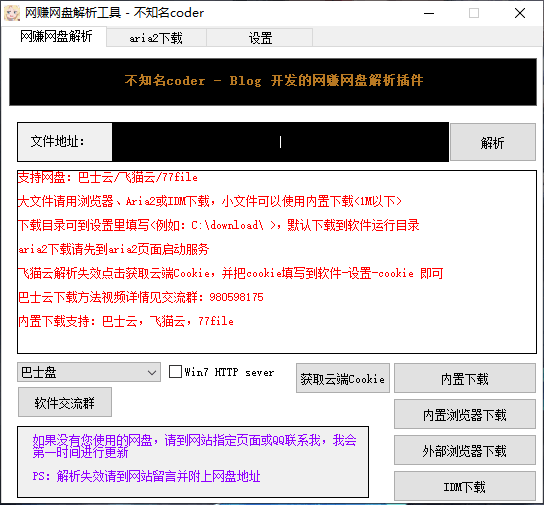Click the 内置浏览器下载 button
Screen dimensions: 544x505
[465, 415]
